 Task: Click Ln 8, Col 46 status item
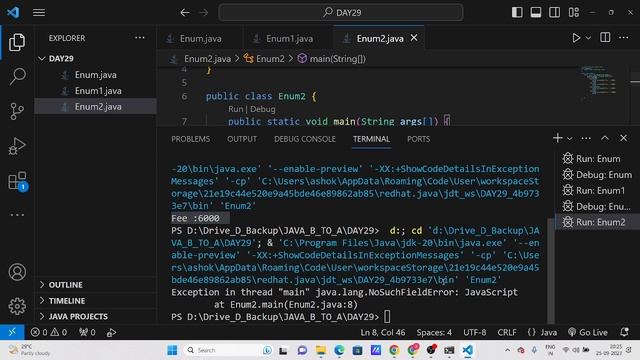click(382, 332)
